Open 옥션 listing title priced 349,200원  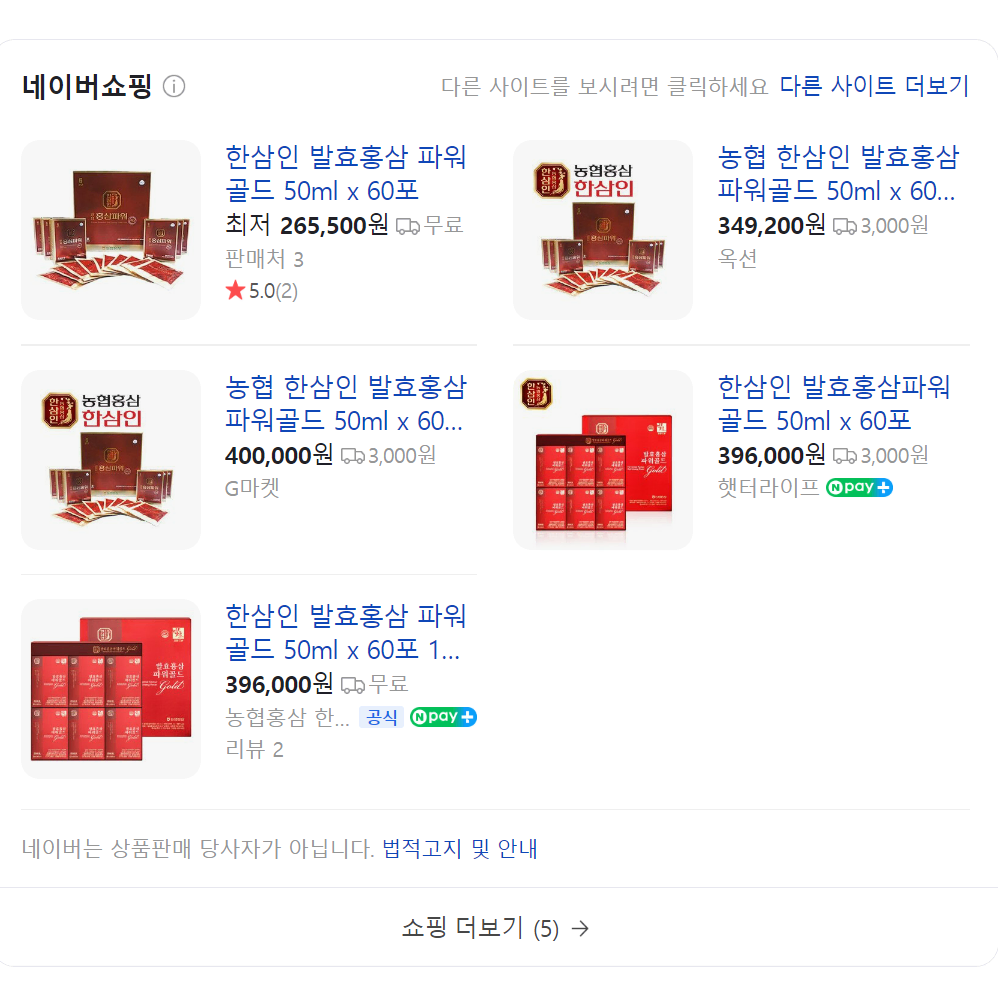point(838,174)
